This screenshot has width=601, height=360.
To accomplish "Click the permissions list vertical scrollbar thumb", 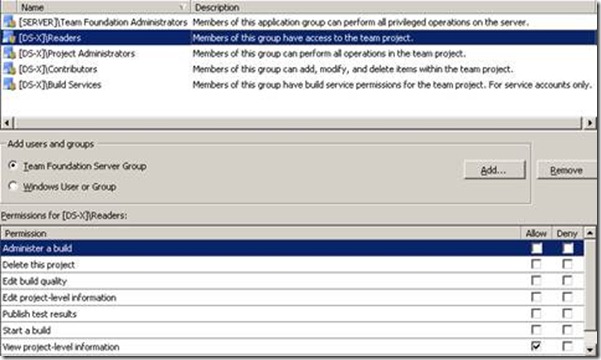I will 590,284.
